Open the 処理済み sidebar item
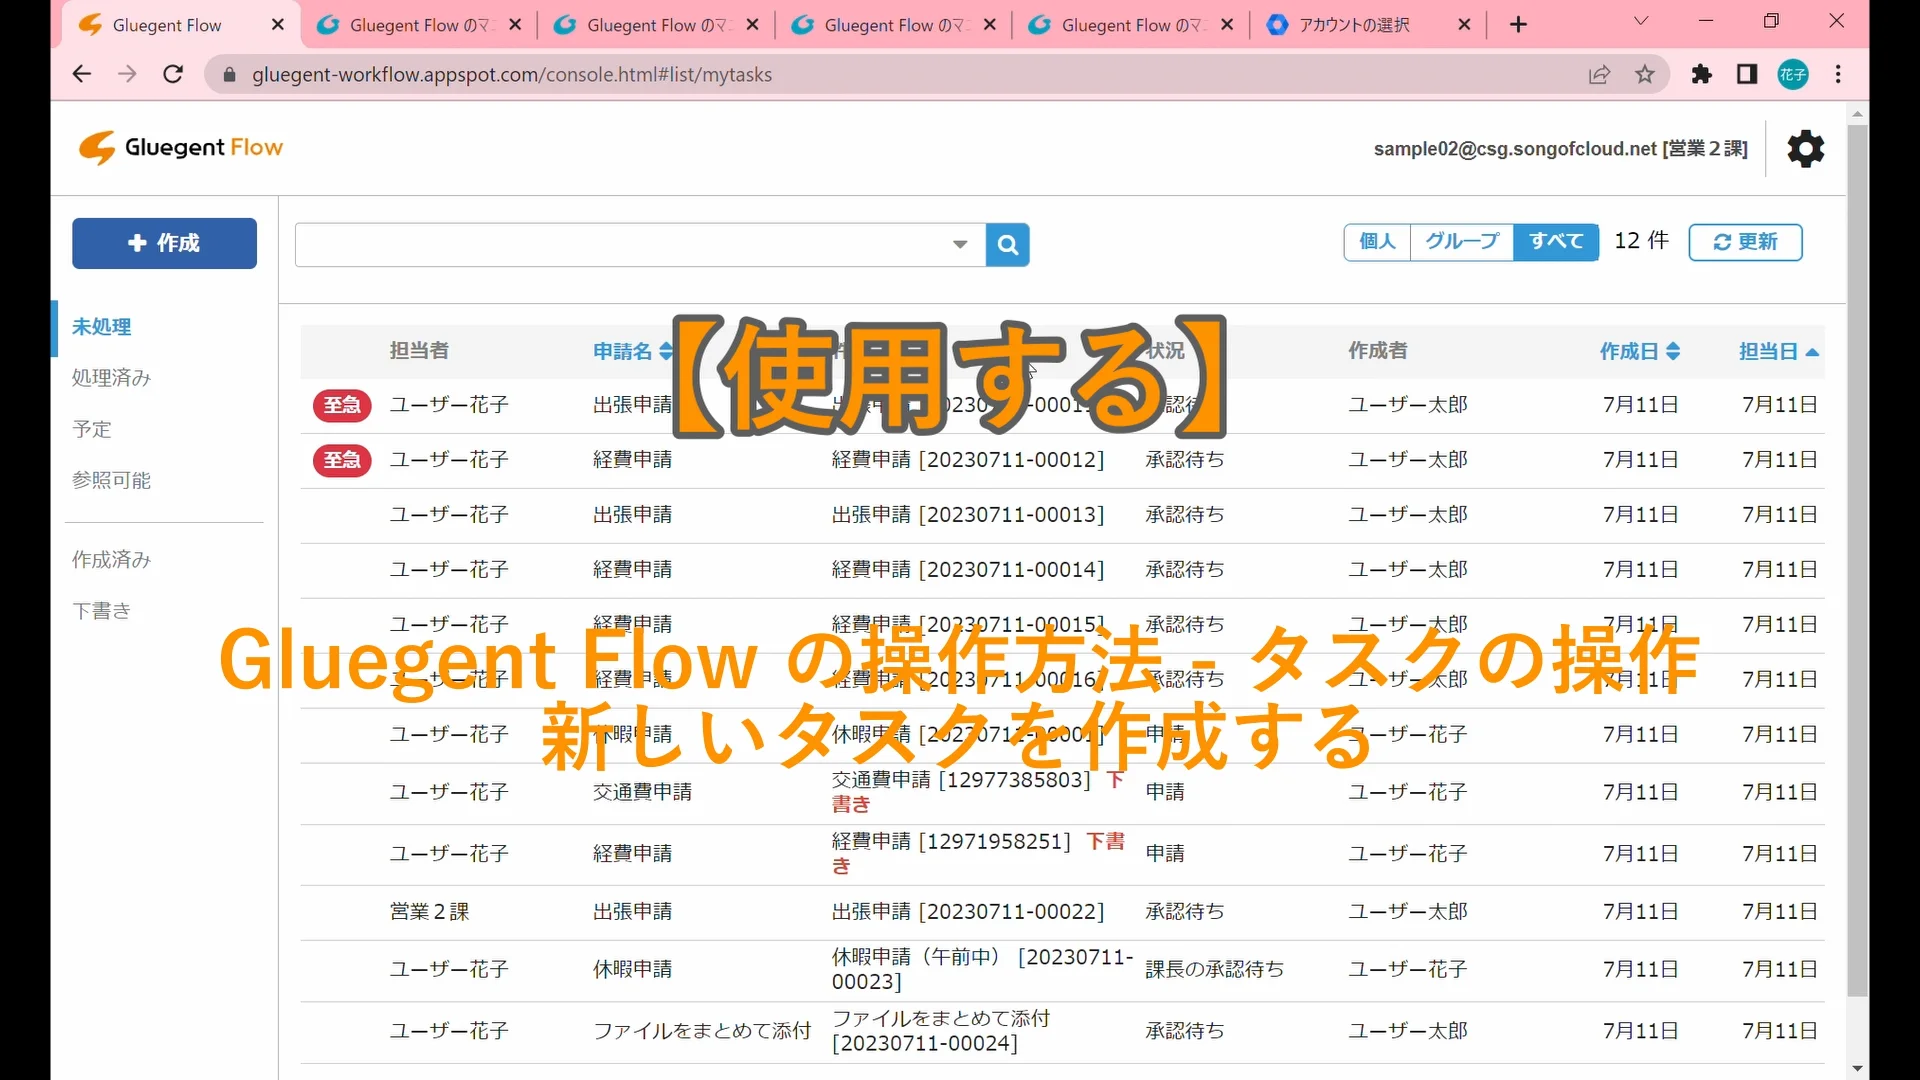The height and width of the screenshot is (1080, 1920). click(x=111, y=378)
